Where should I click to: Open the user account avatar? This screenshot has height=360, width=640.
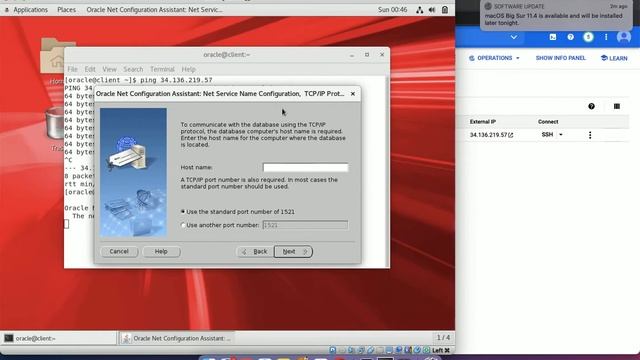click(x=624, y=37)
